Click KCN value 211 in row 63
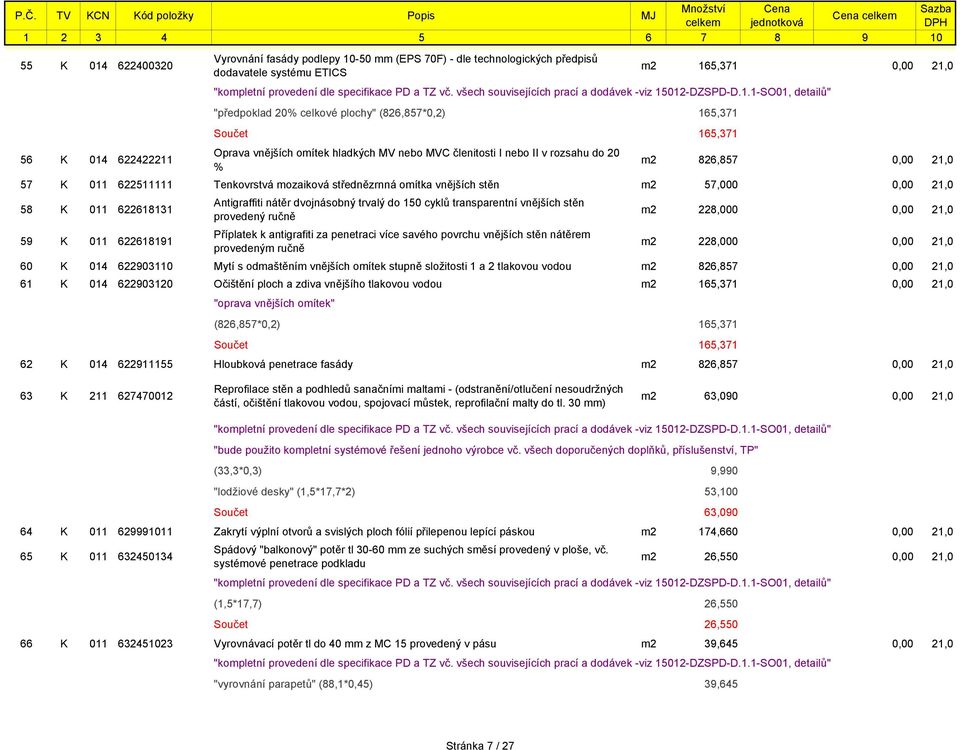Screen dimensions: 960x750 [98, 396]
